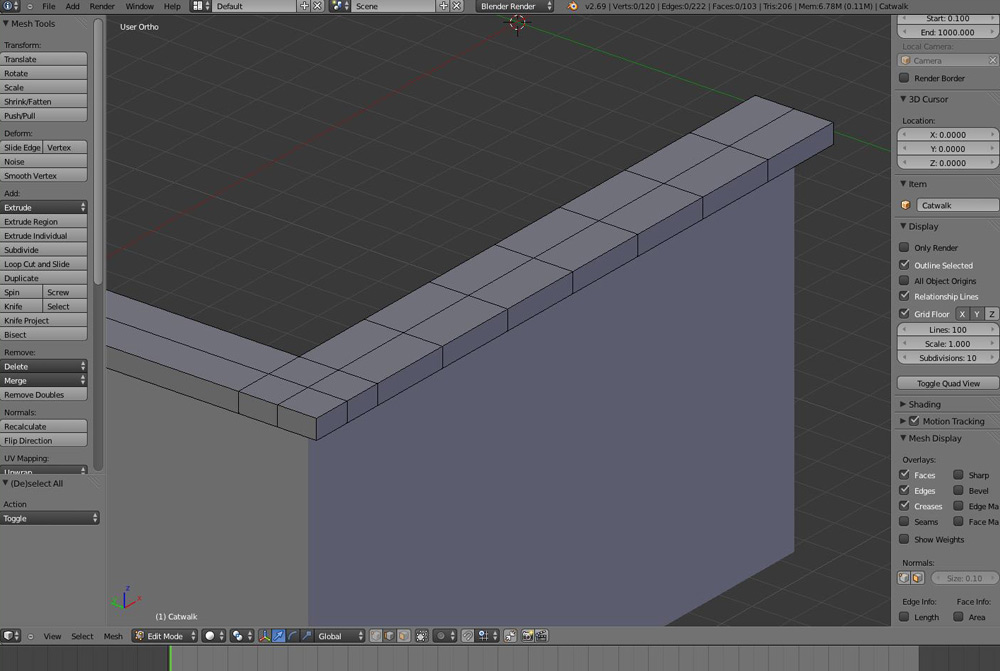Click the Blender logo icon
This screenshot has height=671, width=1000.
tap(572, 6)
